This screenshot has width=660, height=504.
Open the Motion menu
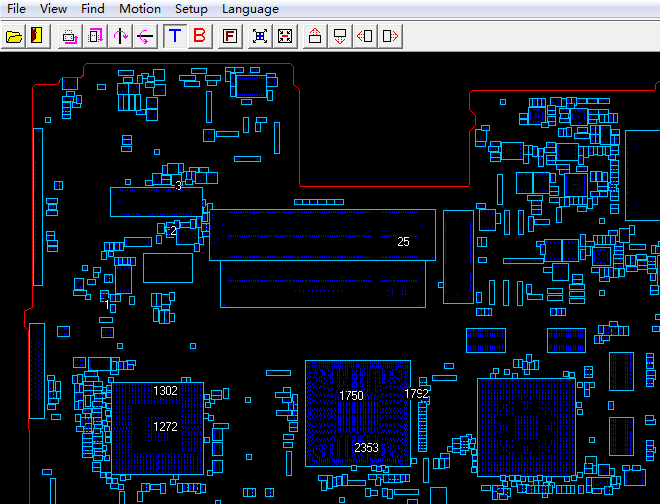tap(140, 9)
